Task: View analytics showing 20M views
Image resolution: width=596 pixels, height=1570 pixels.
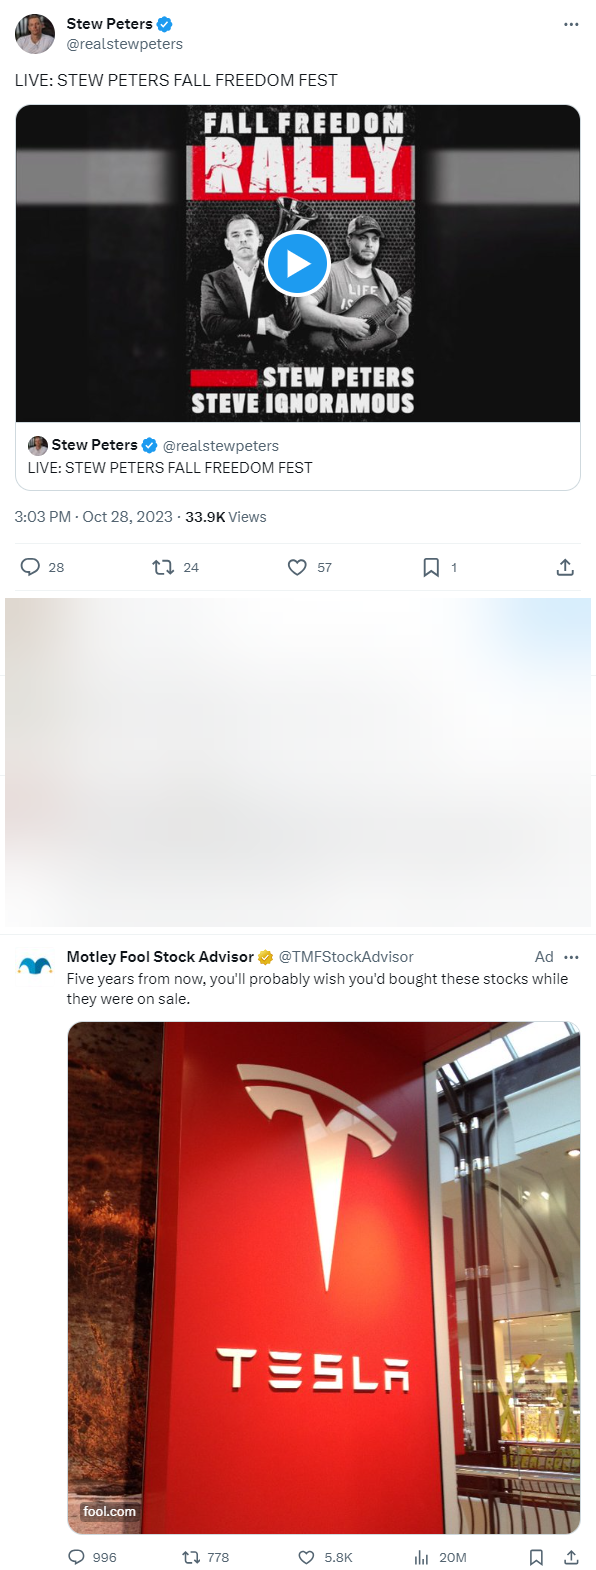Action: click(x=440, y=1557)
